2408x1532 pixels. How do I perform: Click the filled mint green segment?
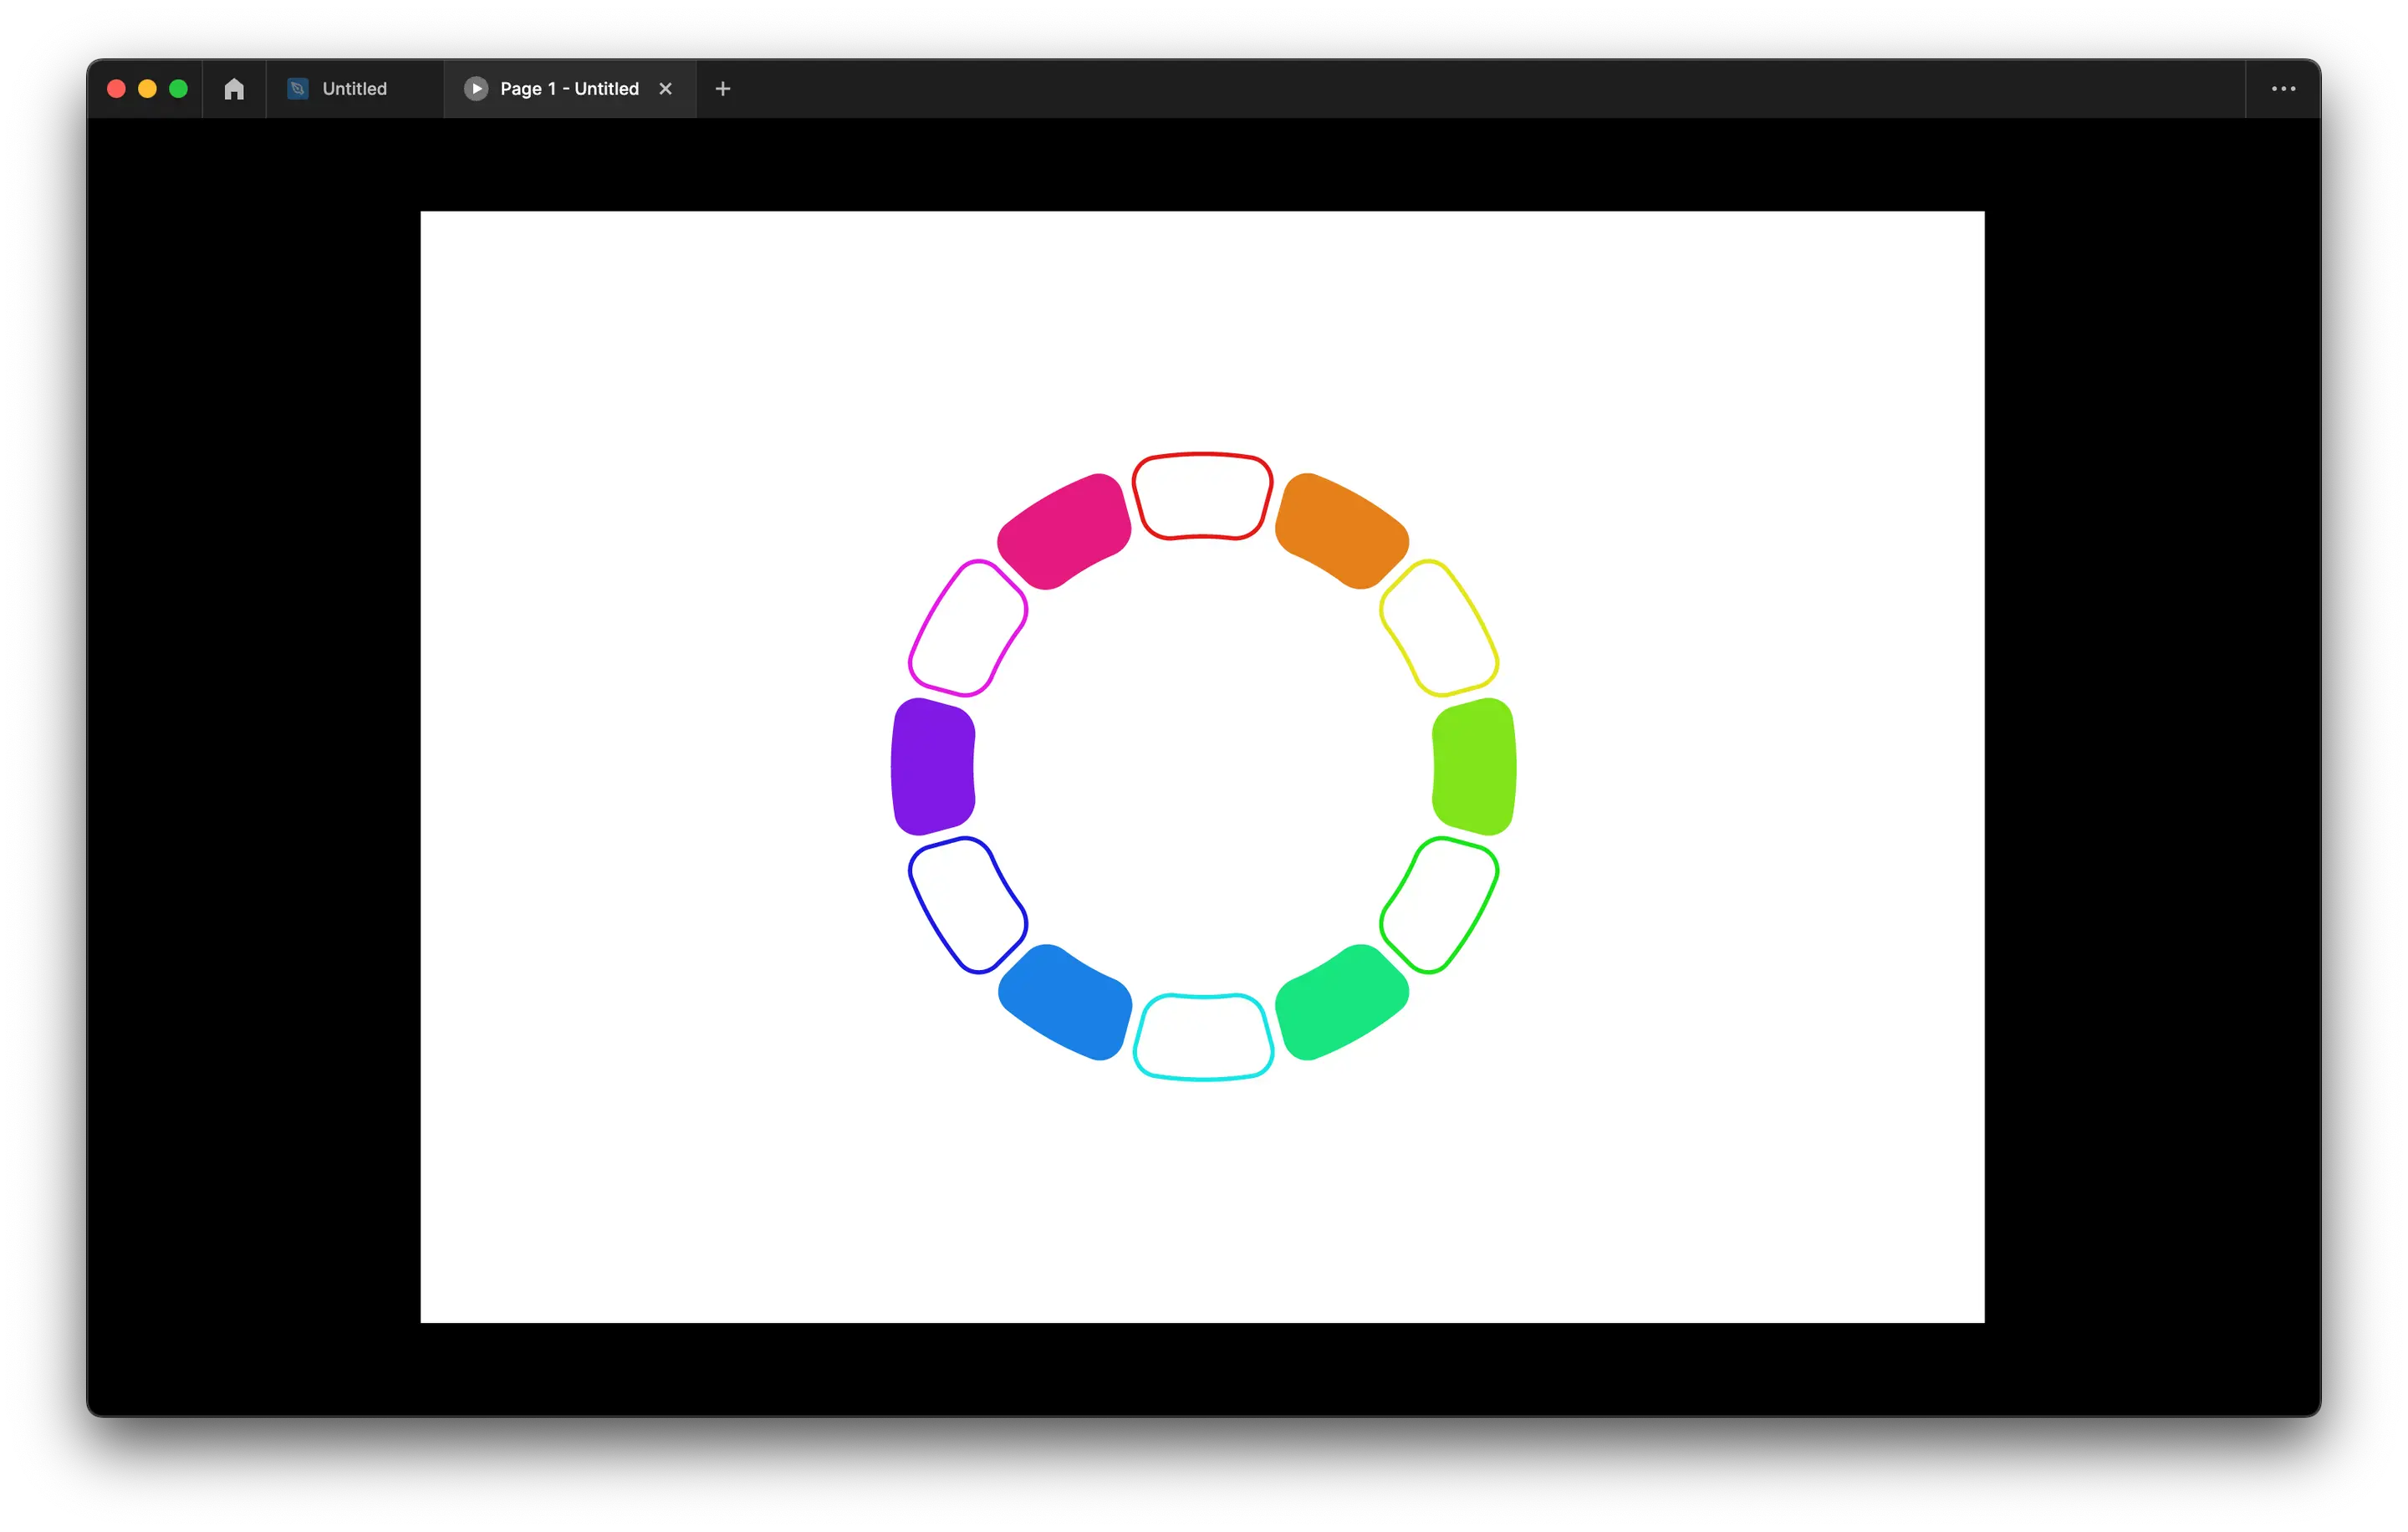1341,1002
